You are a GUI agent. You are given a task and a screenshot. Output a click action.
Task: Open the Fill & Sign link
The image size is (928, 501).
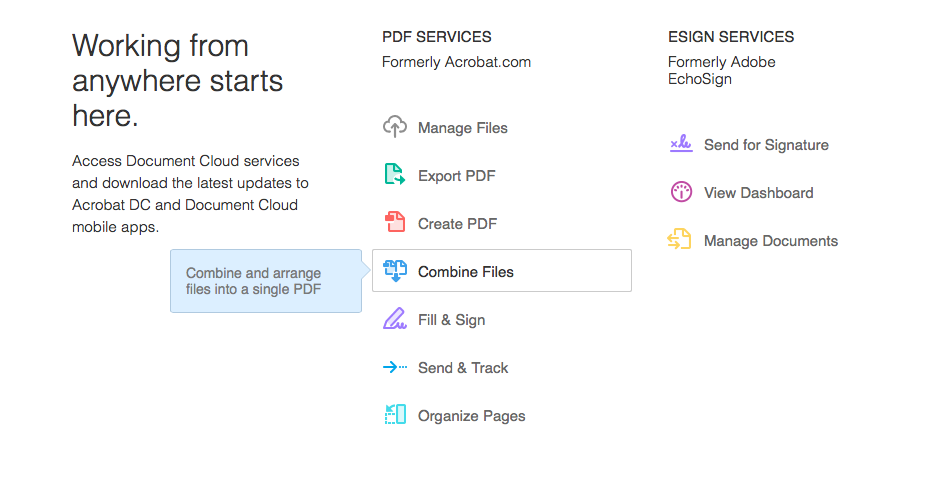[x=452, y=320]
